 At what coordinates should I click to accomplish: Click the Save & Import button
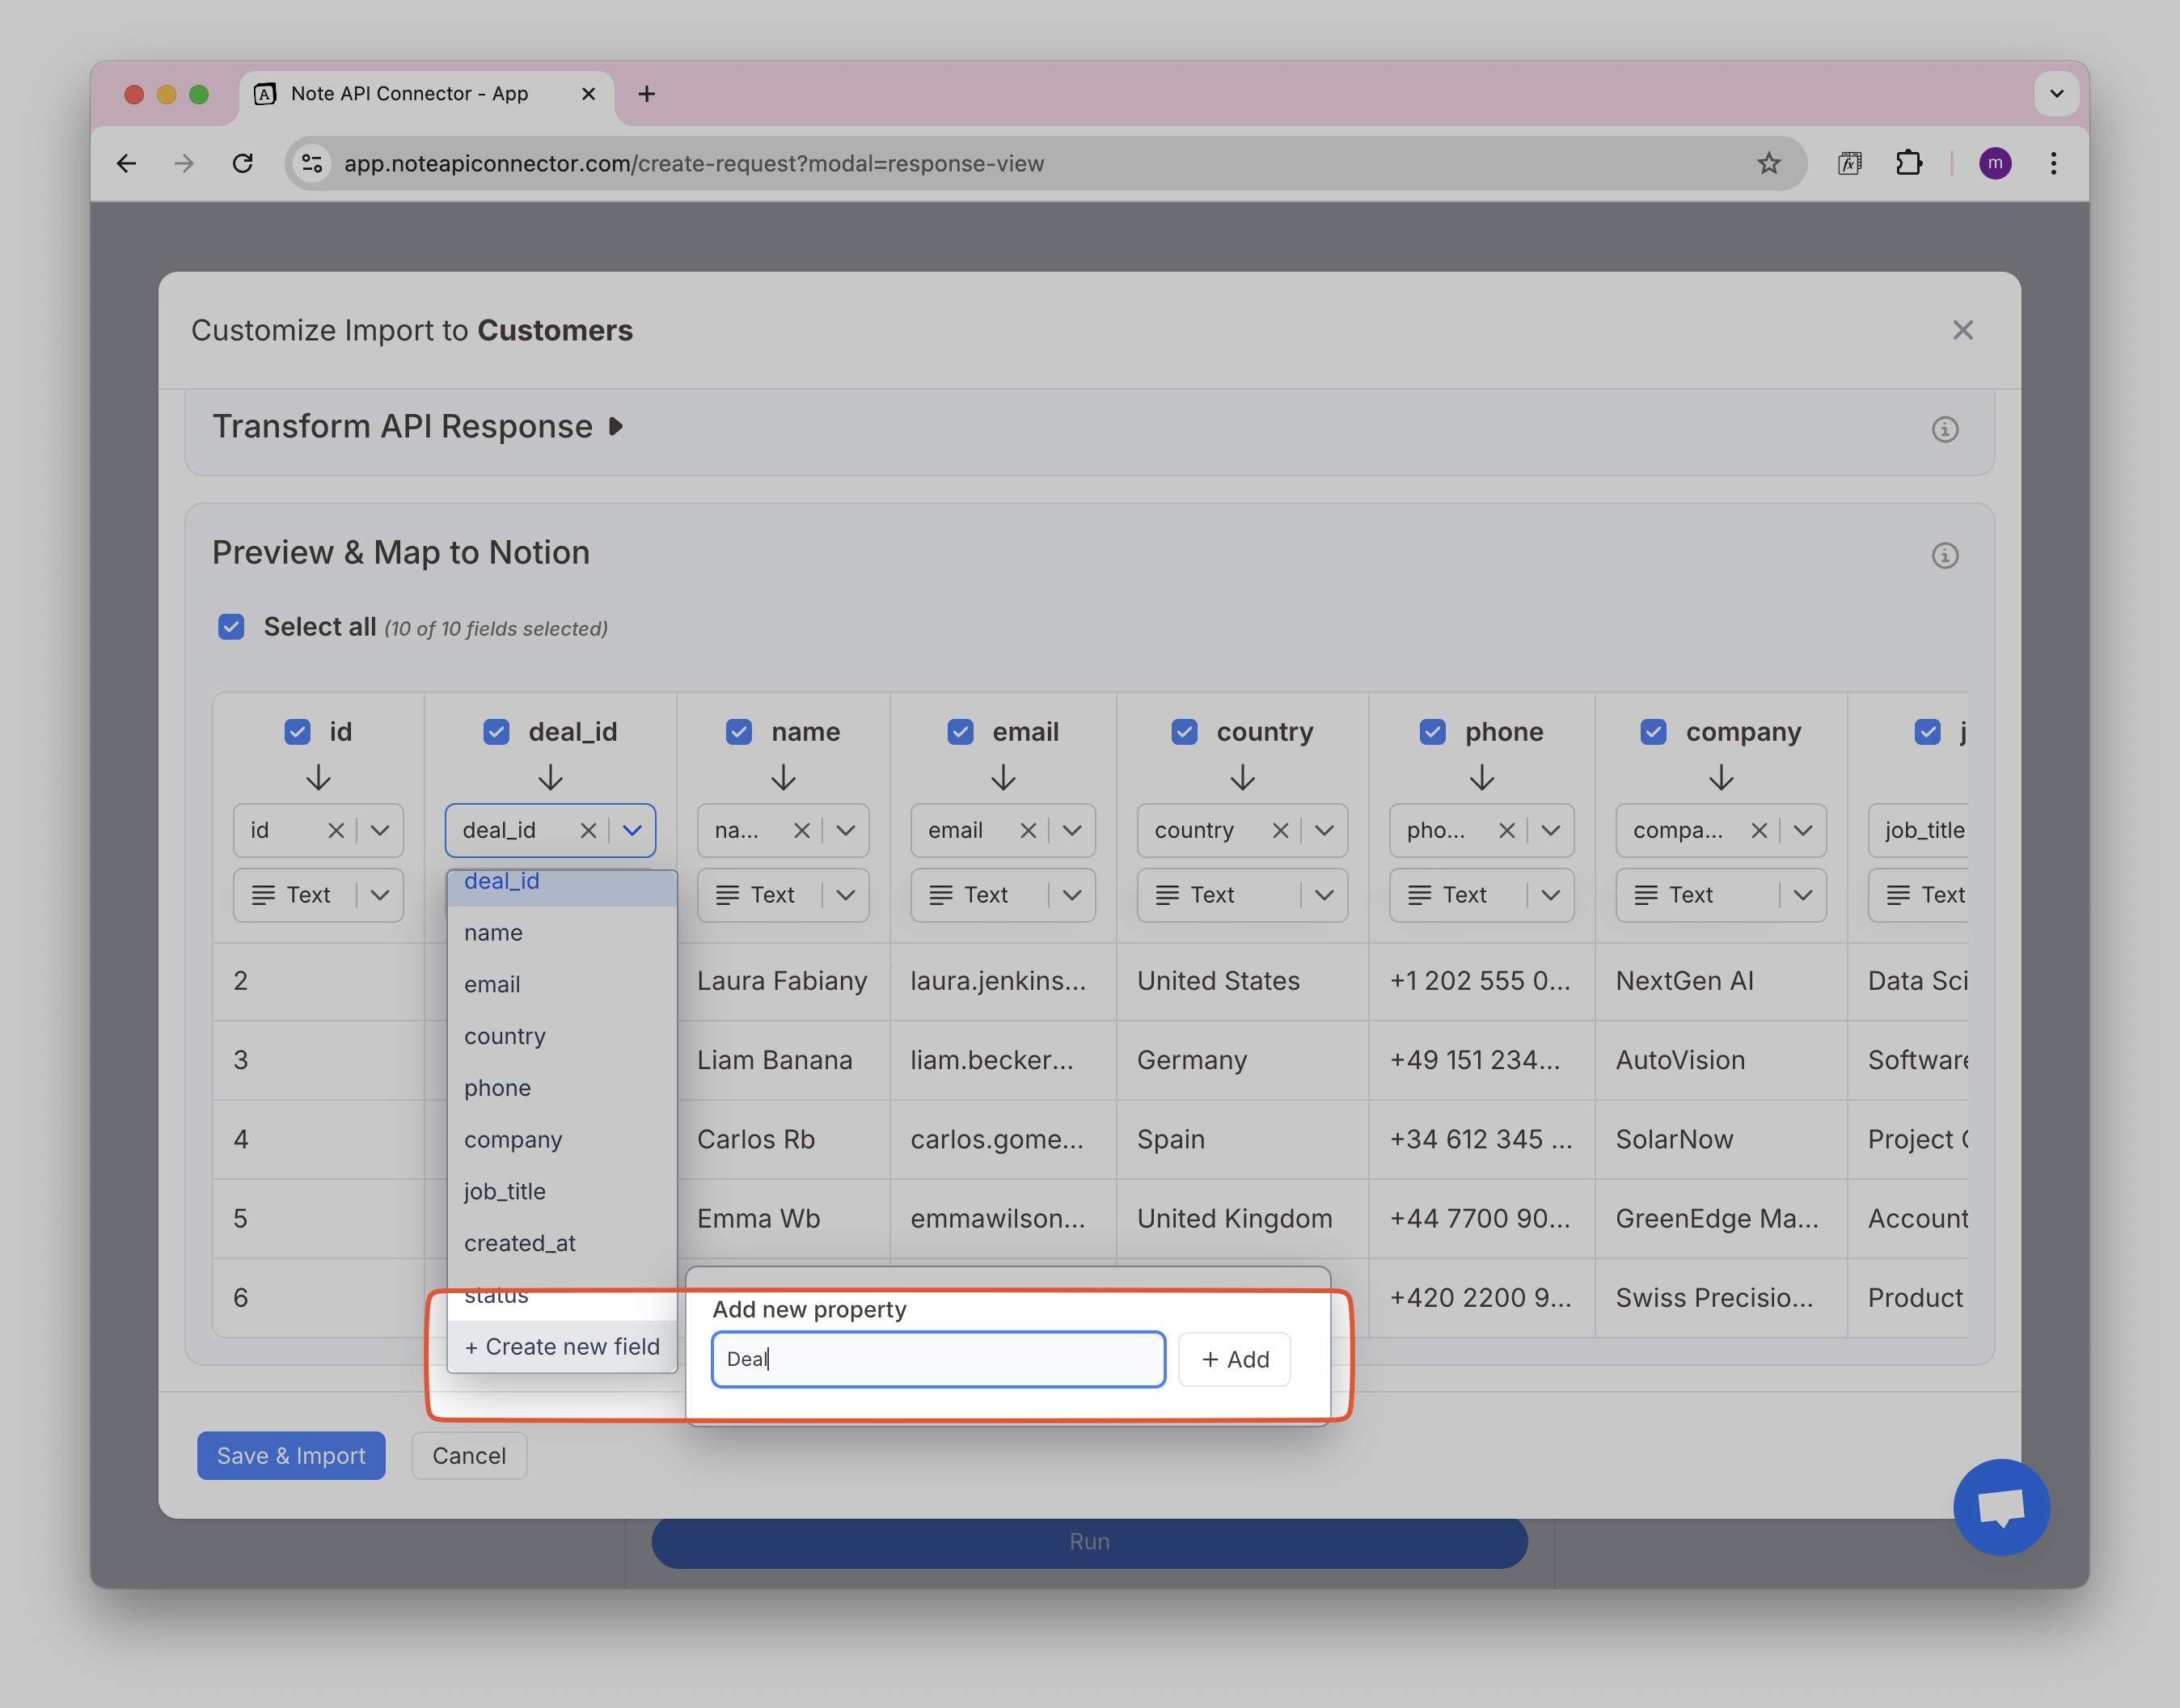291,1455
